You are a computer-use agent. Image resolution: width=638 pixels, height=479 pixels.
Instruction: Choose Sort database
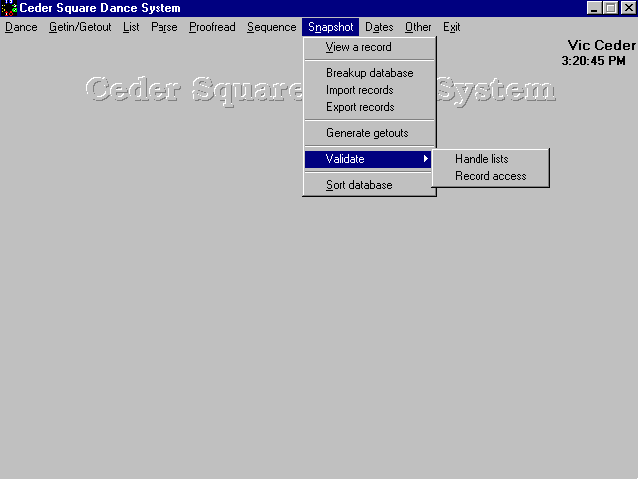(369, 185)
